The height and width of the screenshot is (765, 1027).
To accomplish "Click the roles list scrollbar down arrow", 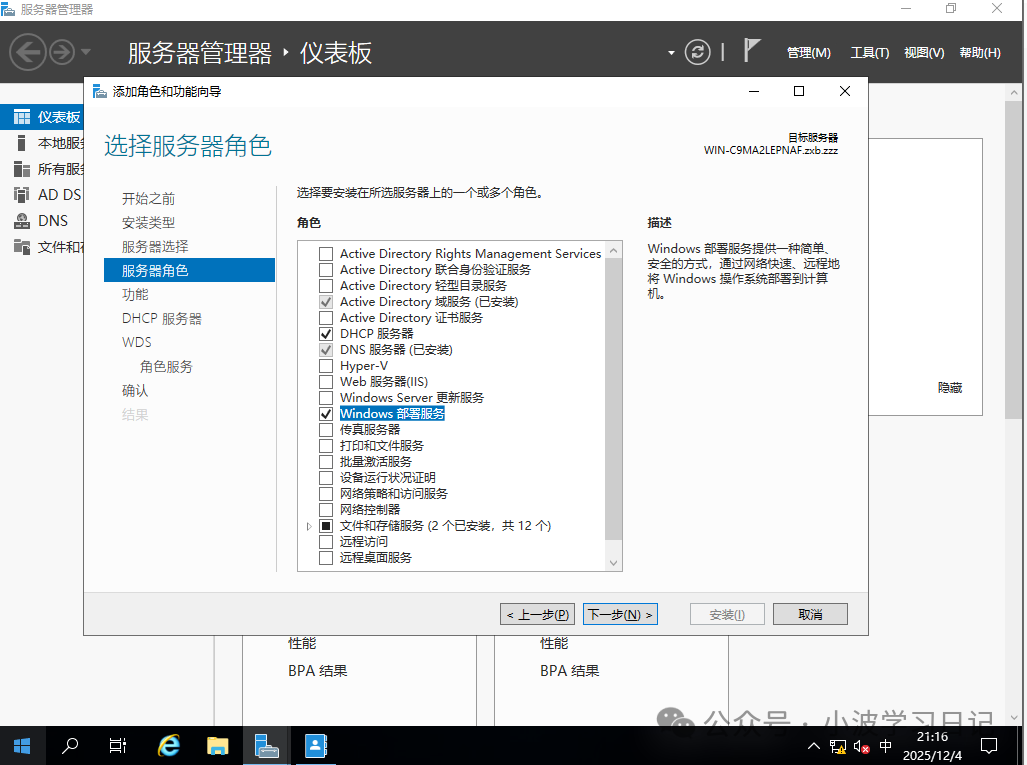I will (612, 561).
